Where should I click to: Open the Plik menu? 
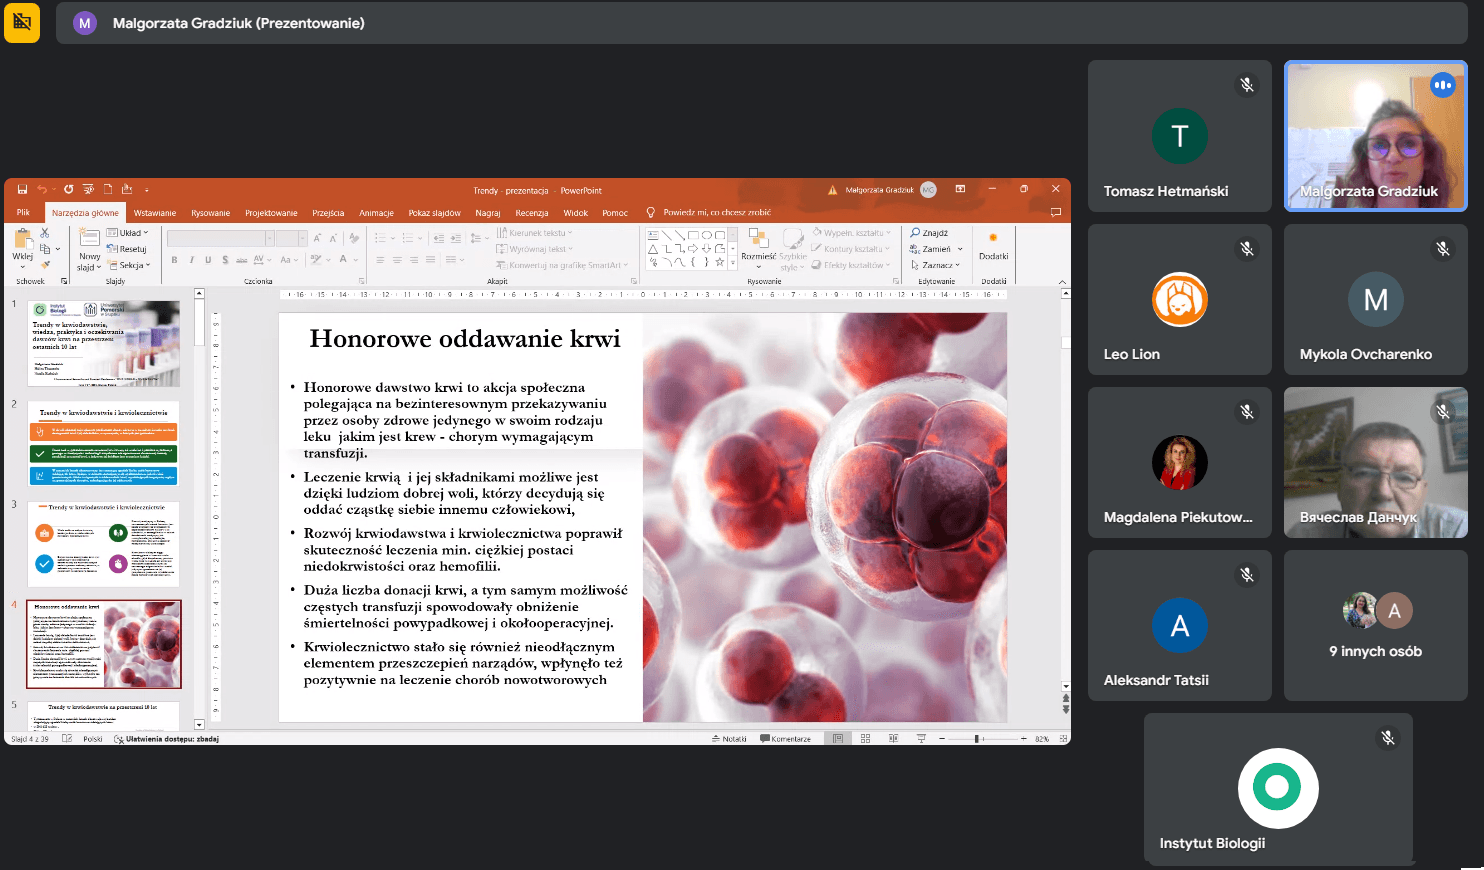coord(23,212)
